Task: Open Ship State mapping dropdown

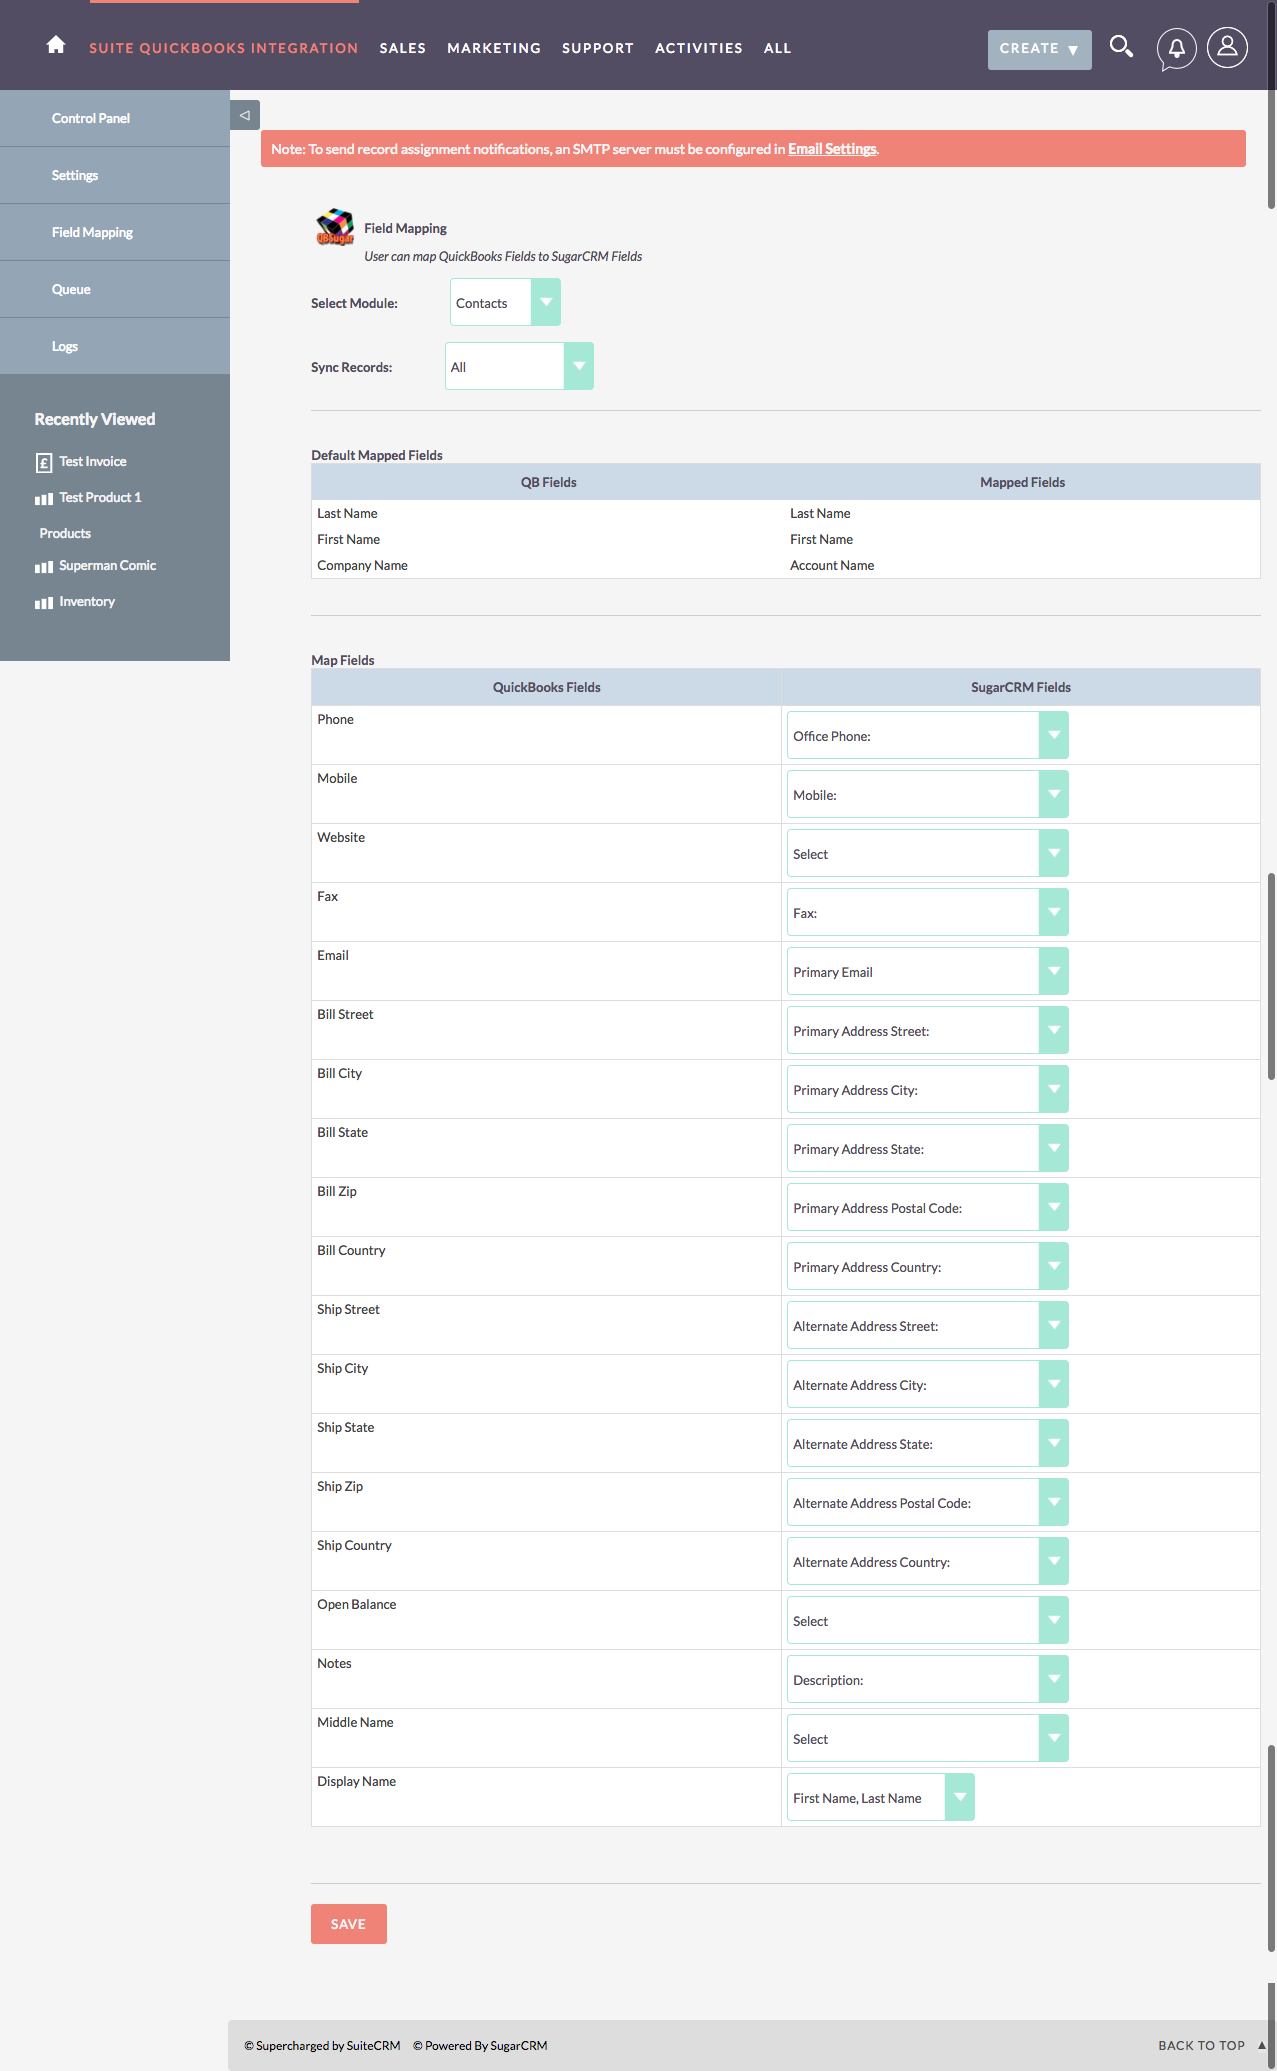Action: click(x=927, y=1443)
